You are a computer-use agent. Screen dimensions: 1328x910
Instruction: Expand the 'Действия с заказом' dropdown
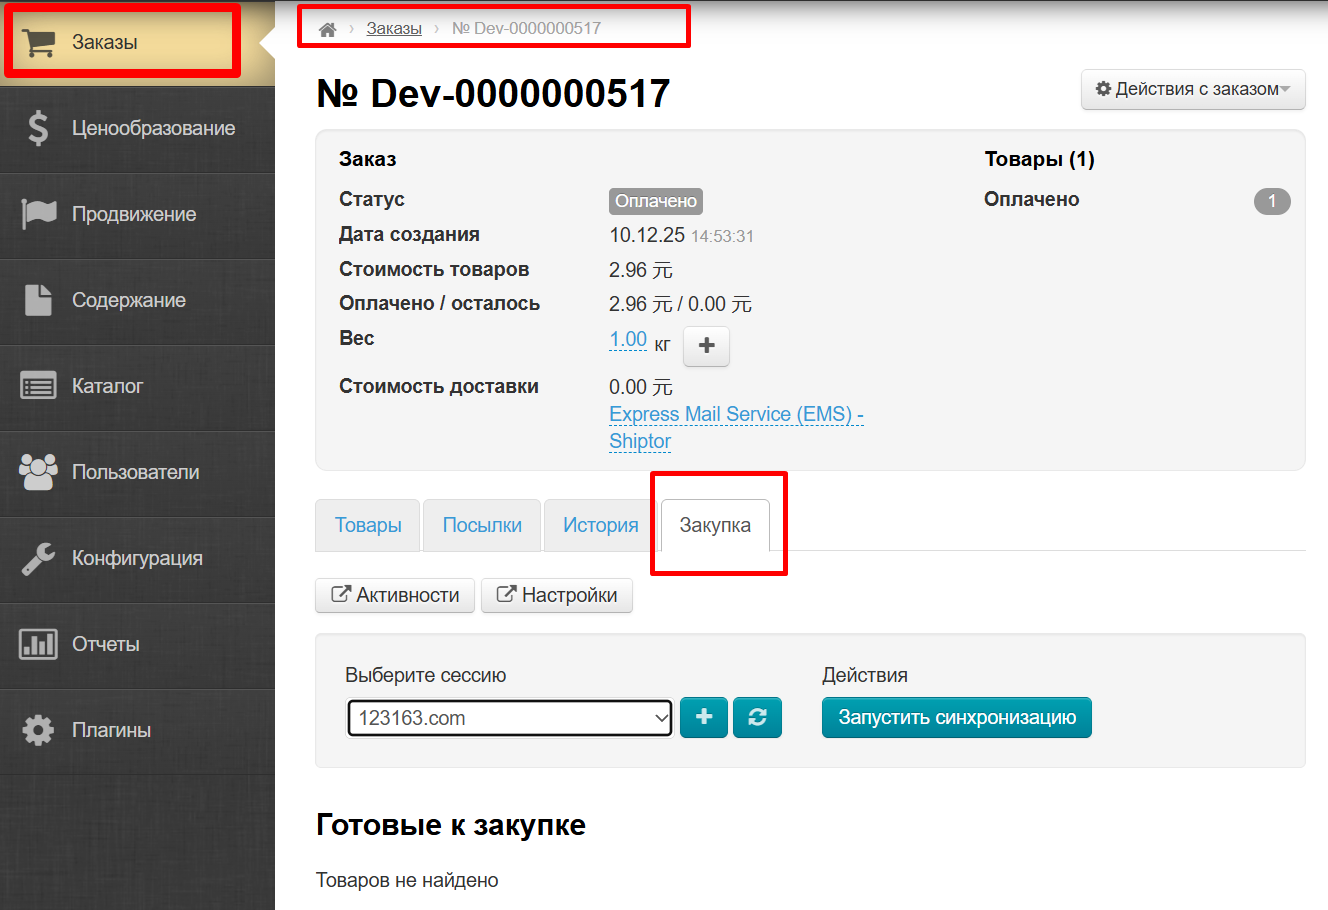(x=1192, y=89)
